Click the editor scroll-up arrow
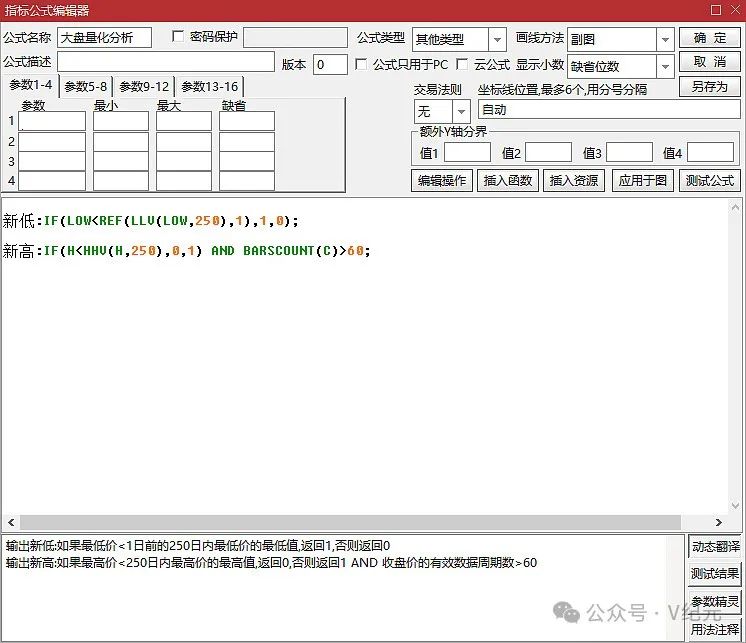The height and width of the screenshot is (643, 746). tap(735, 207)
